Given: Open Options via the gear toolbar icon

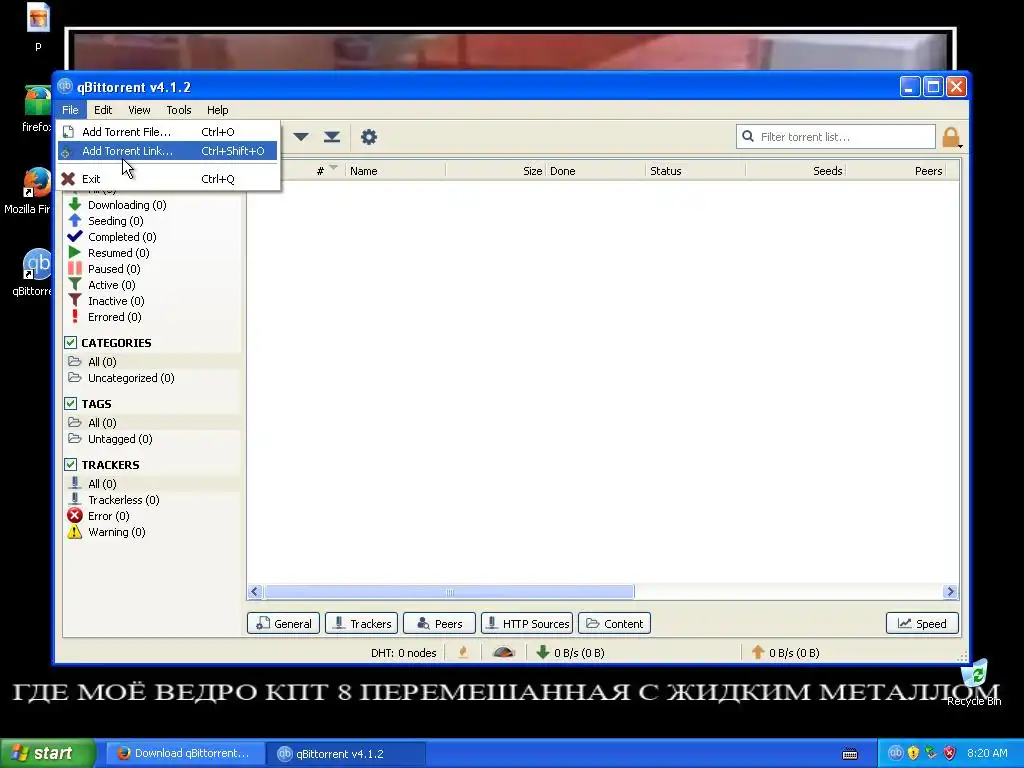Looking at the screenshot, I should tap(369, 137).
